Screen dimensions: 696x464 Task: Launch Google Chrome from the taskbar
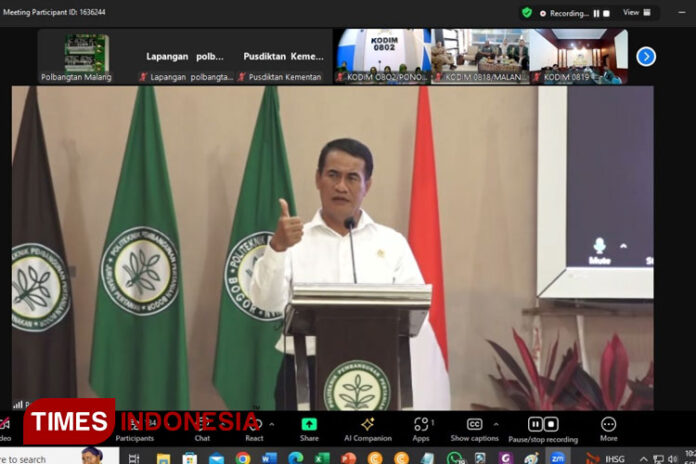pyautogui.click(x=243, y=458)
